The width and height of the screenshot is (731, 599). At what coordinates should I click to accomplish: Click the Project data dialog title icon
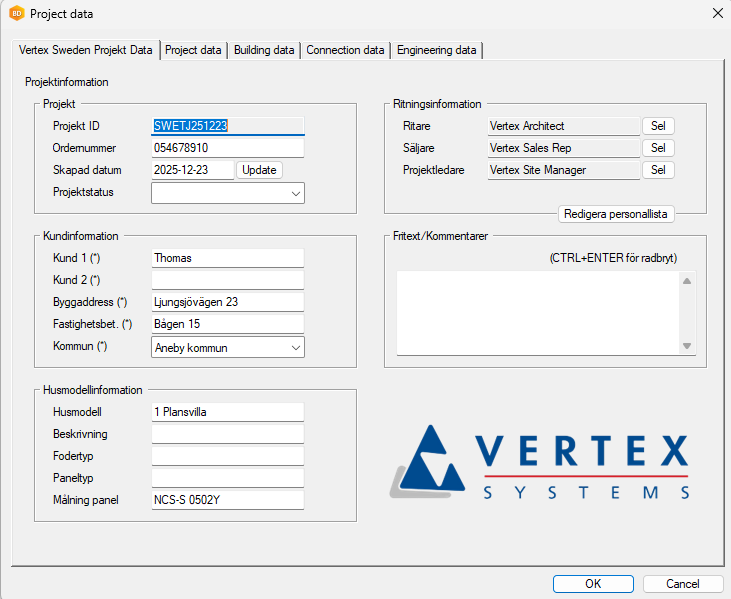(17, 14)
